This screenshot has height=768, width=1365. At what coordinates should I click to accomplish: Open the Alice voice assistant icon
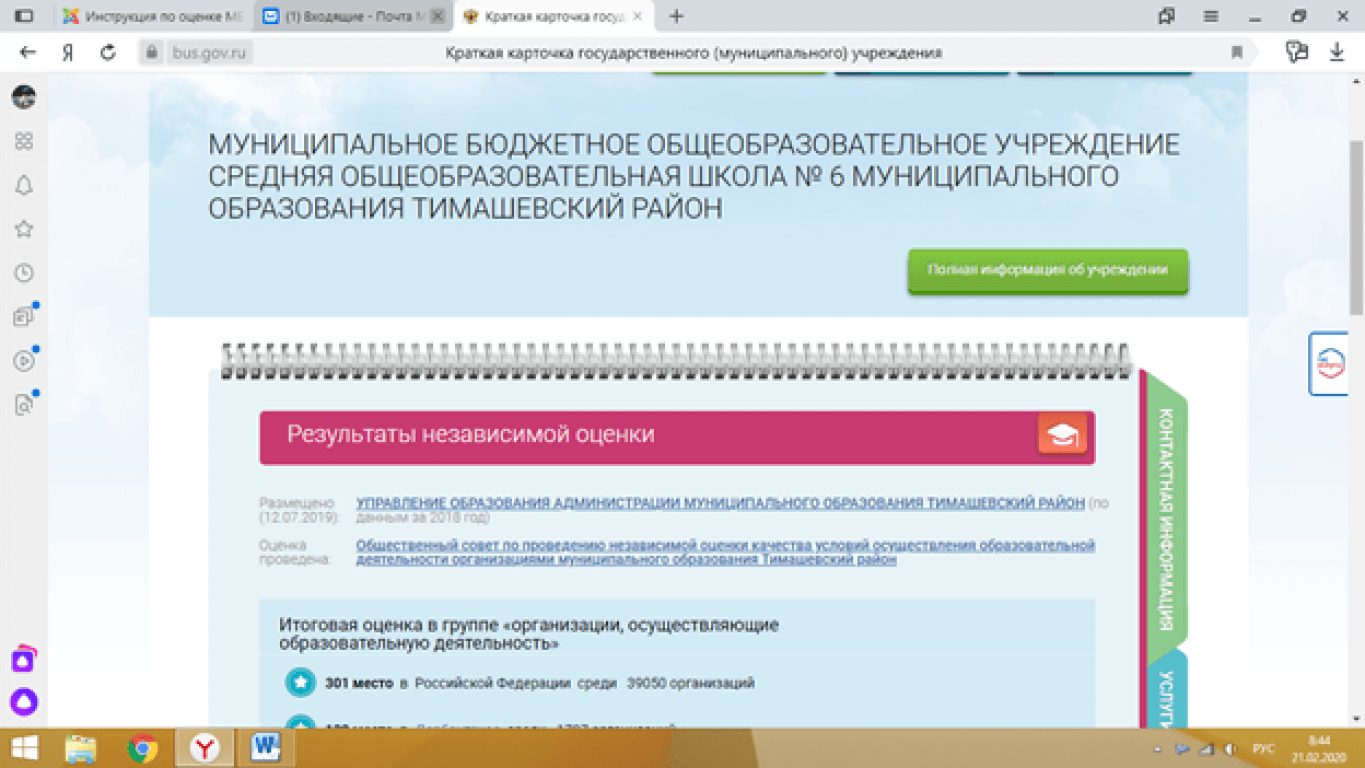tap(24, 702)
